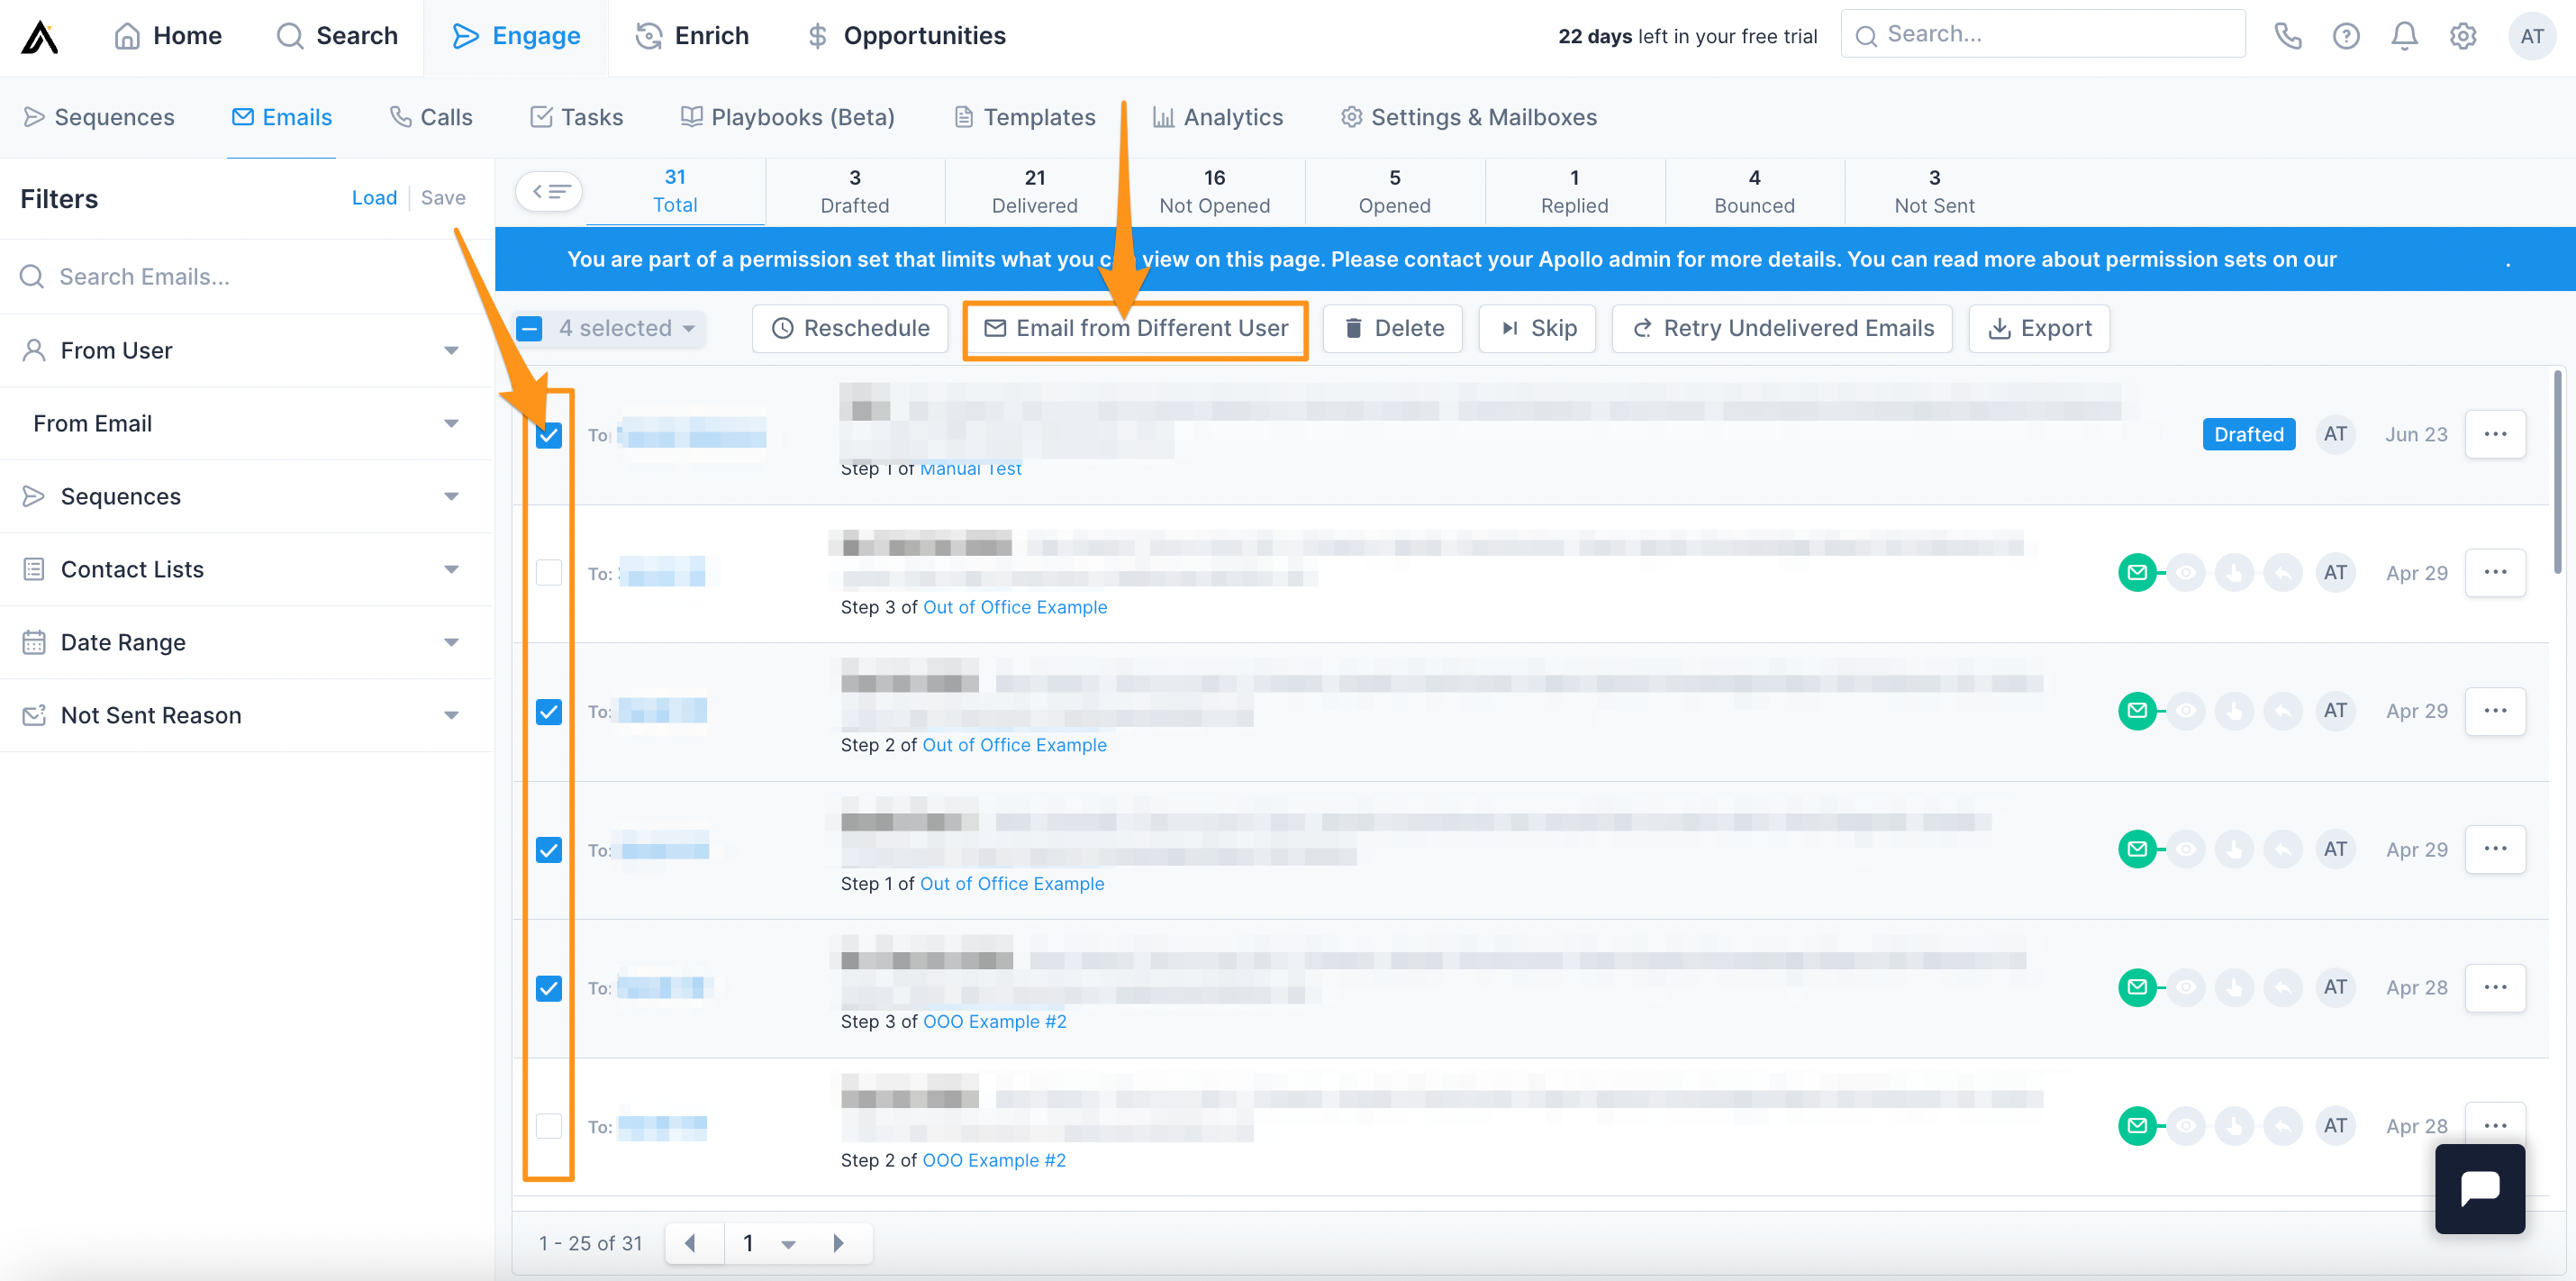Expand the Not Sent Reason filter
The image size is (2576, 1281).
[x=452, y=714]
